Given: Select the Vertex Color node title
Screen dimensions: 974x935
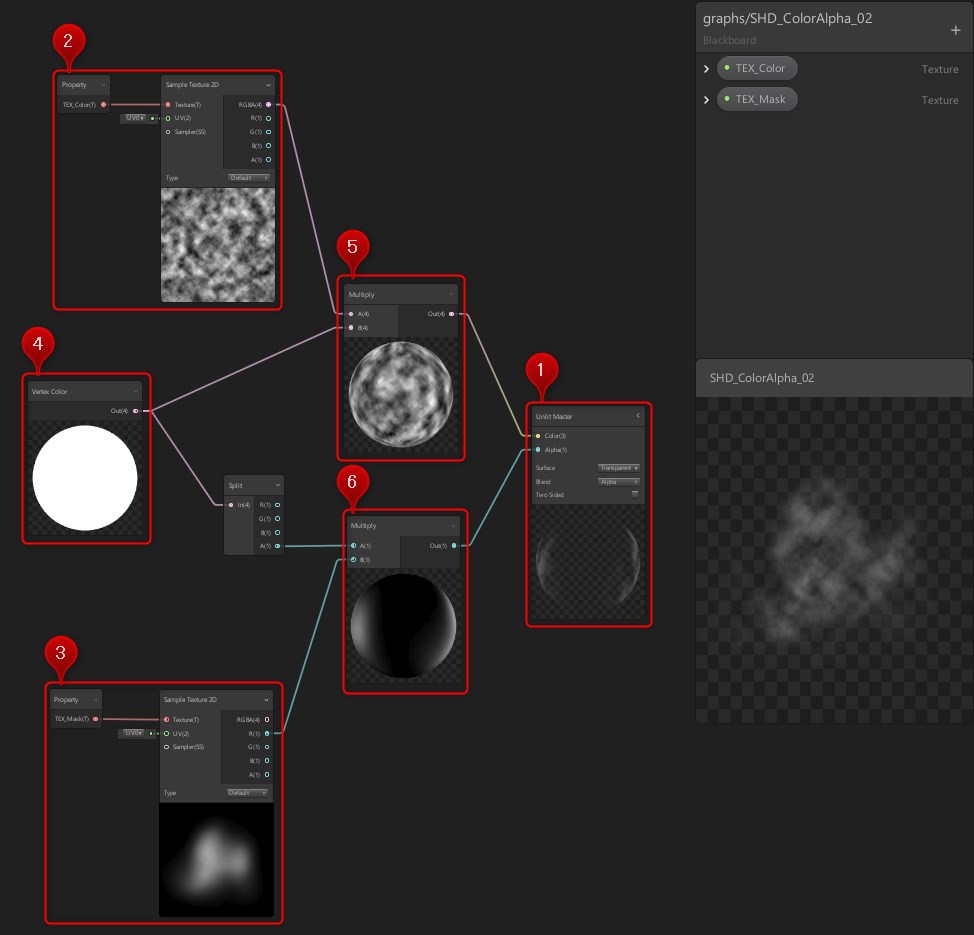Looking at the screenshot, I should coord(50,391).
